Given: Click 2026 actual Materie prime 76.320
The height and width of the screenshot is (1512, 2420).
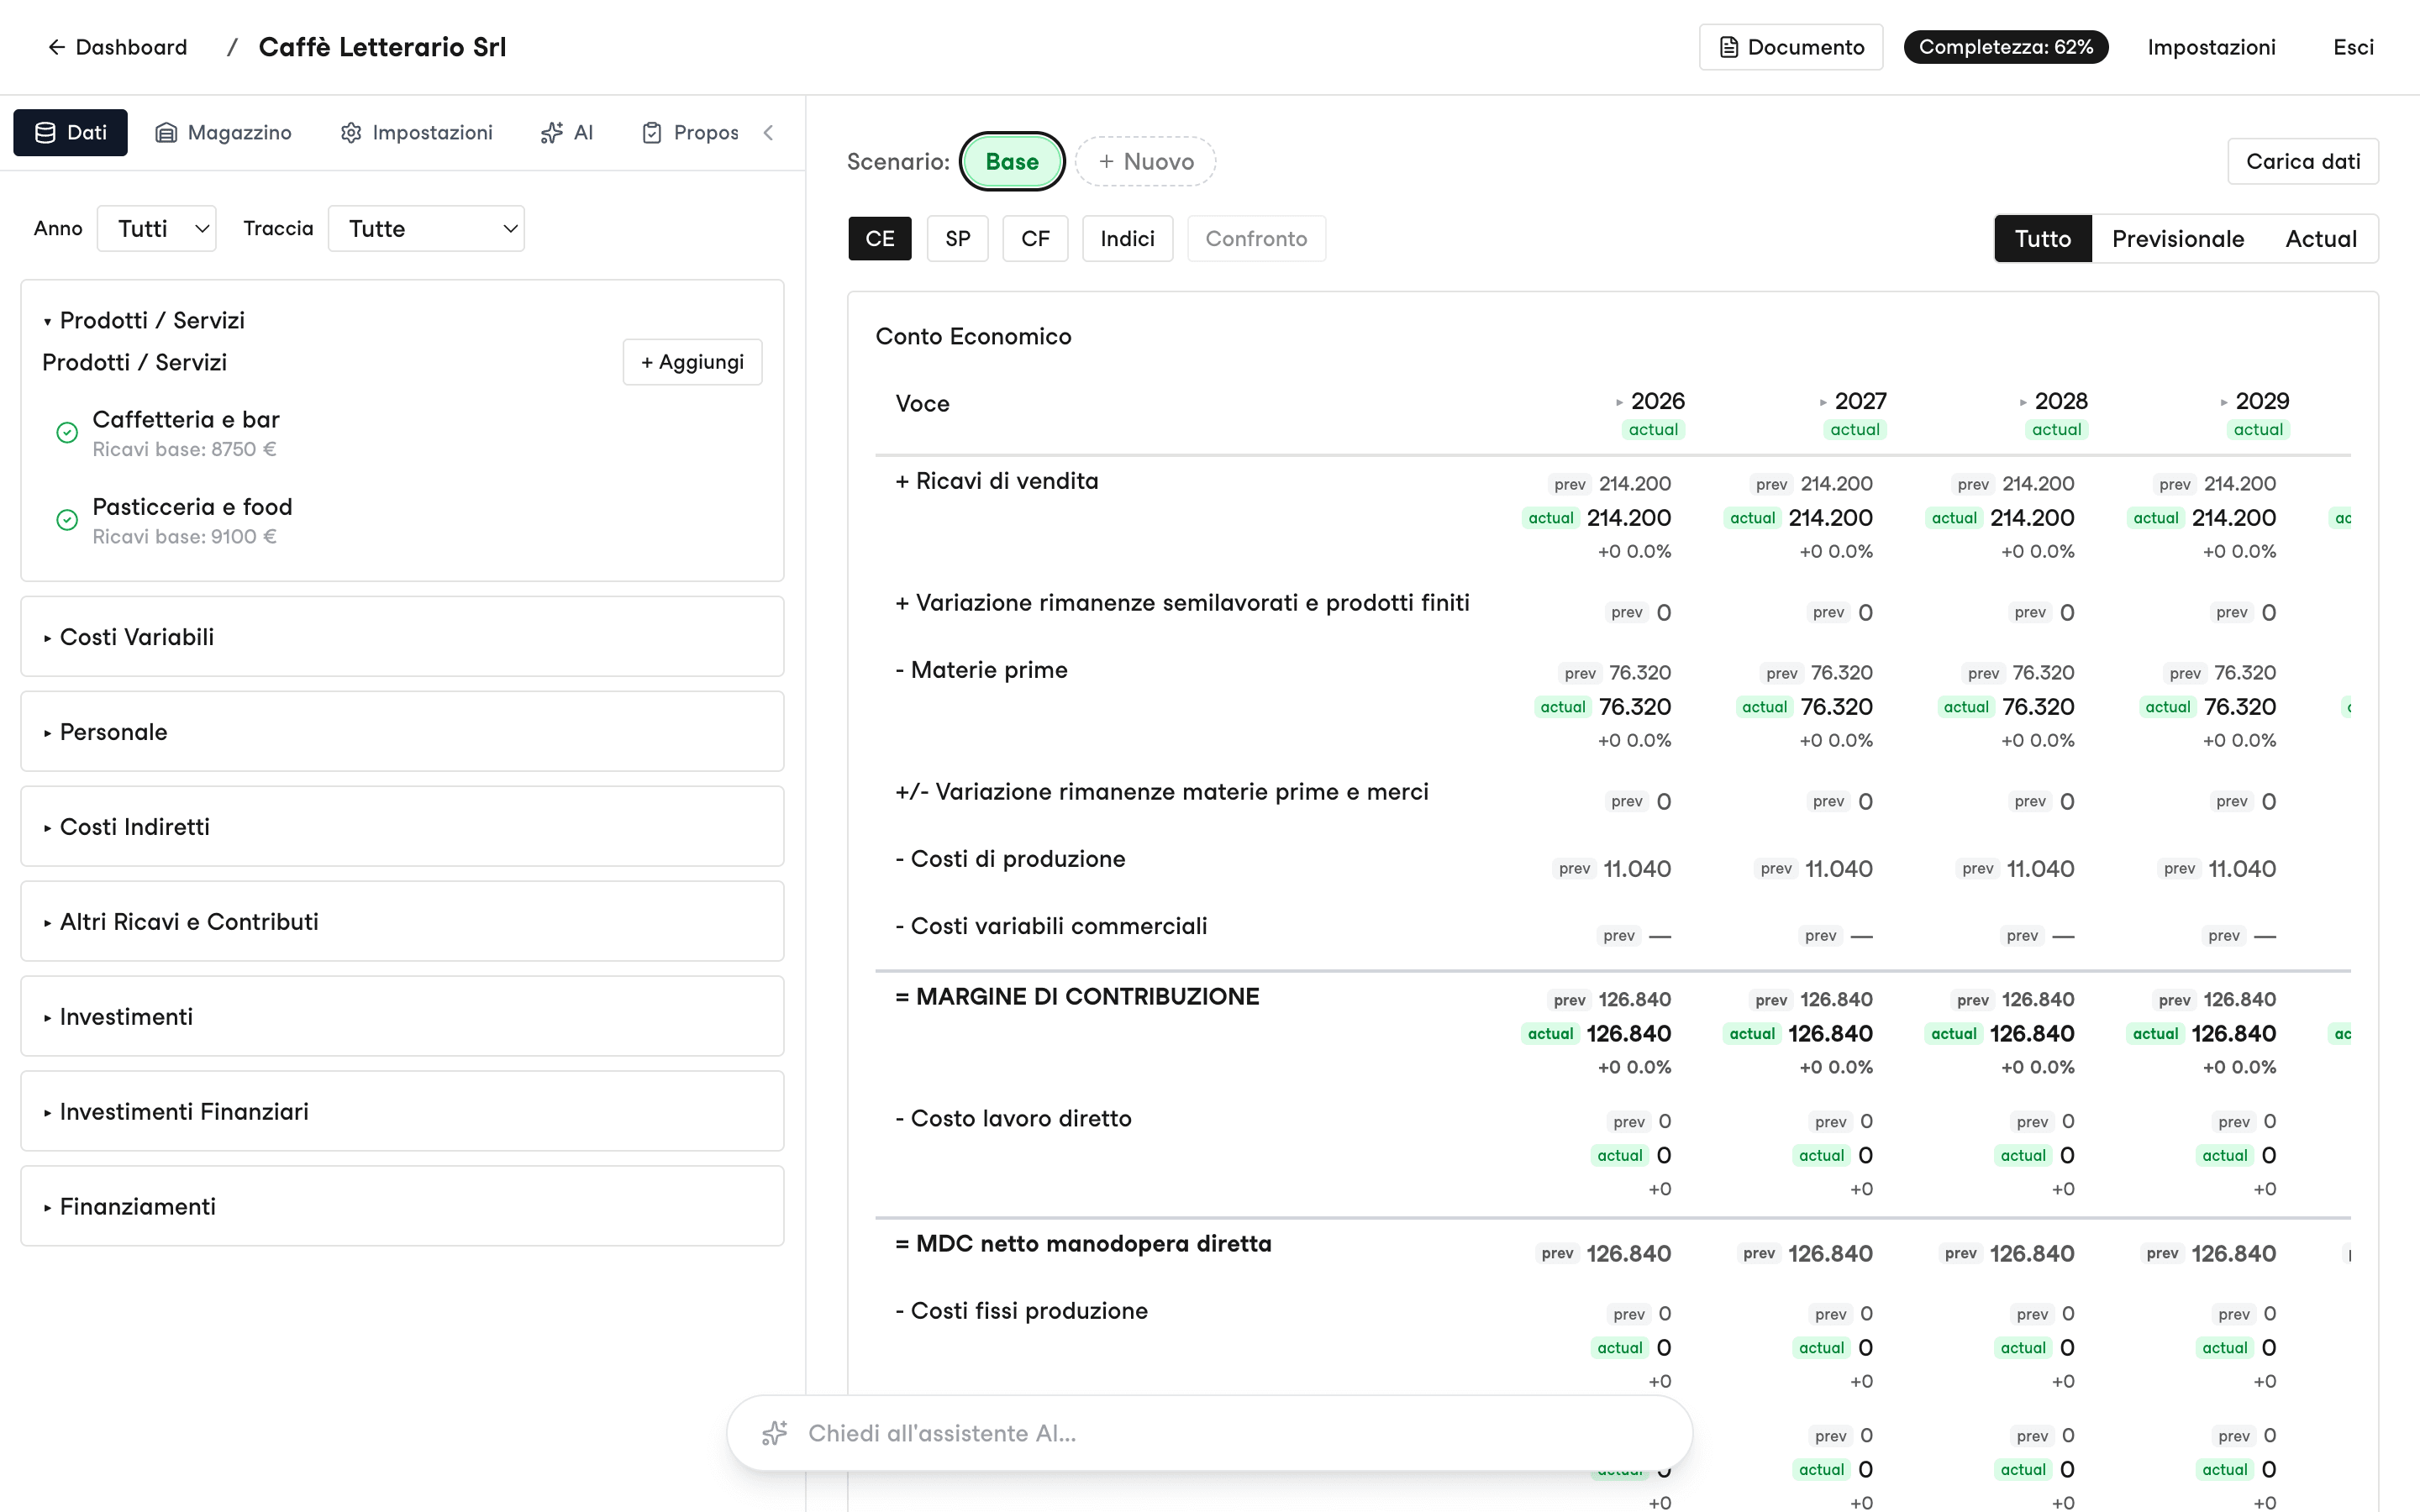Looking at the screenshot, I should pos(1634,707).
